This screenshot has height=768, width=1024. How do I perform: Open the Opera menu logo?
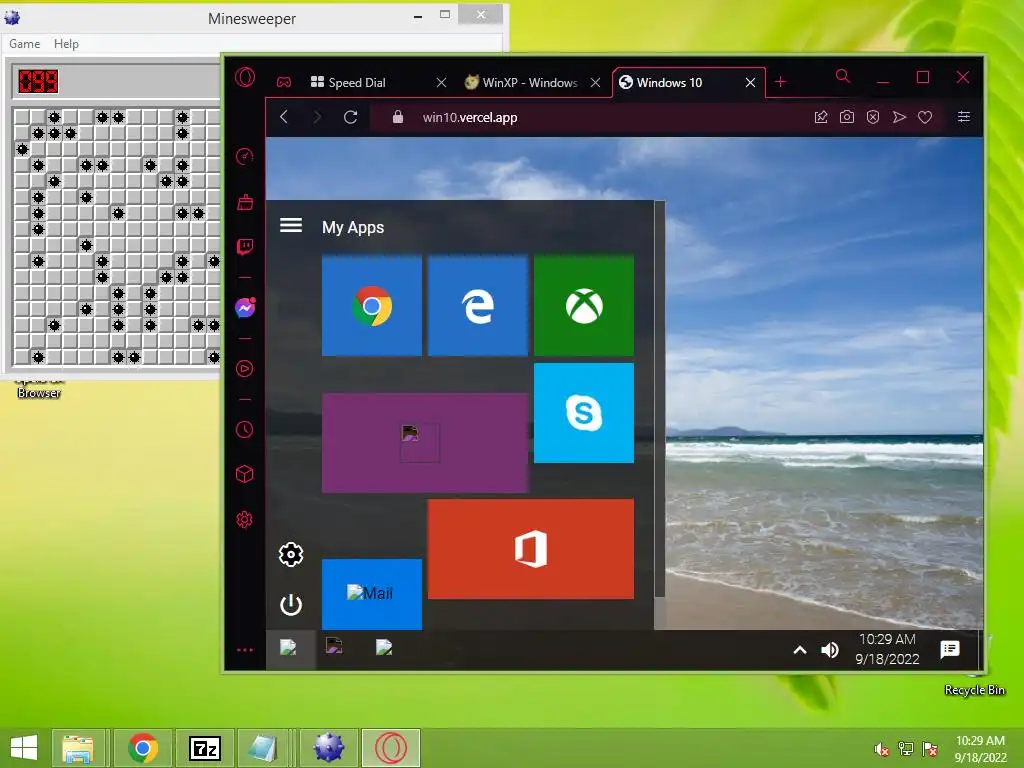245,78
